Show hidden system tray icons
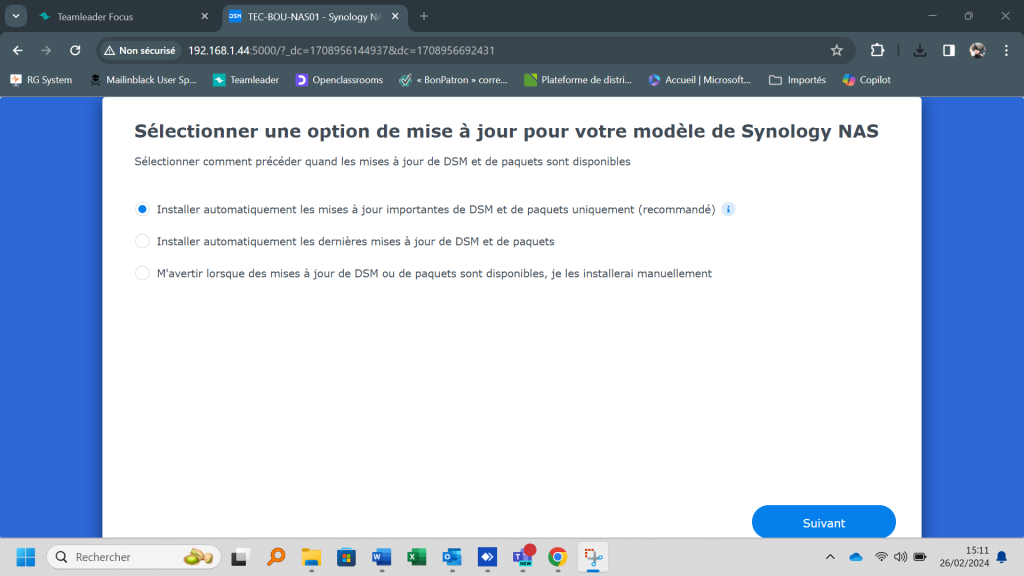The height and width of the screenshot is (576, 1024). pos(830,557)
